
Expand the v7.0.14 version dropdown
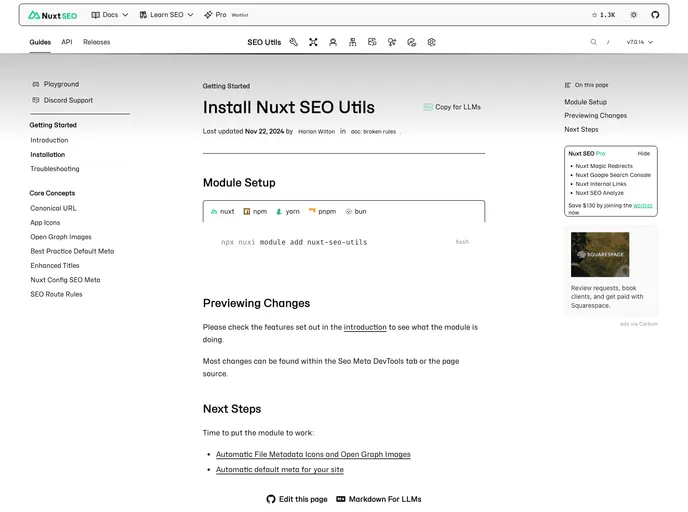click(x=640, y=42)
